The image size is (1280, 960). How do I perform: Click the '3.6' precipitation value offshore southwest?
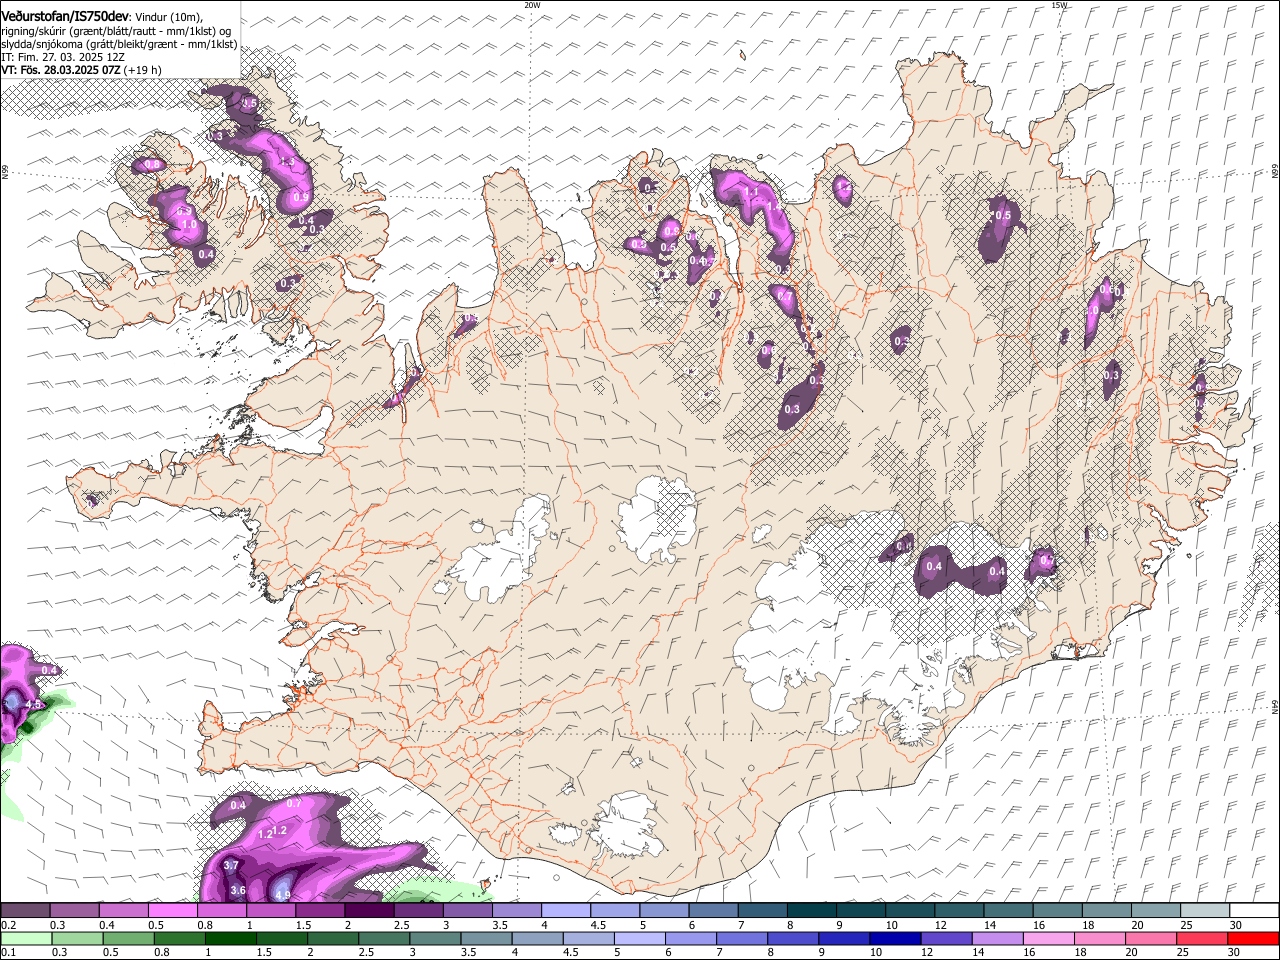coord(238,890)
